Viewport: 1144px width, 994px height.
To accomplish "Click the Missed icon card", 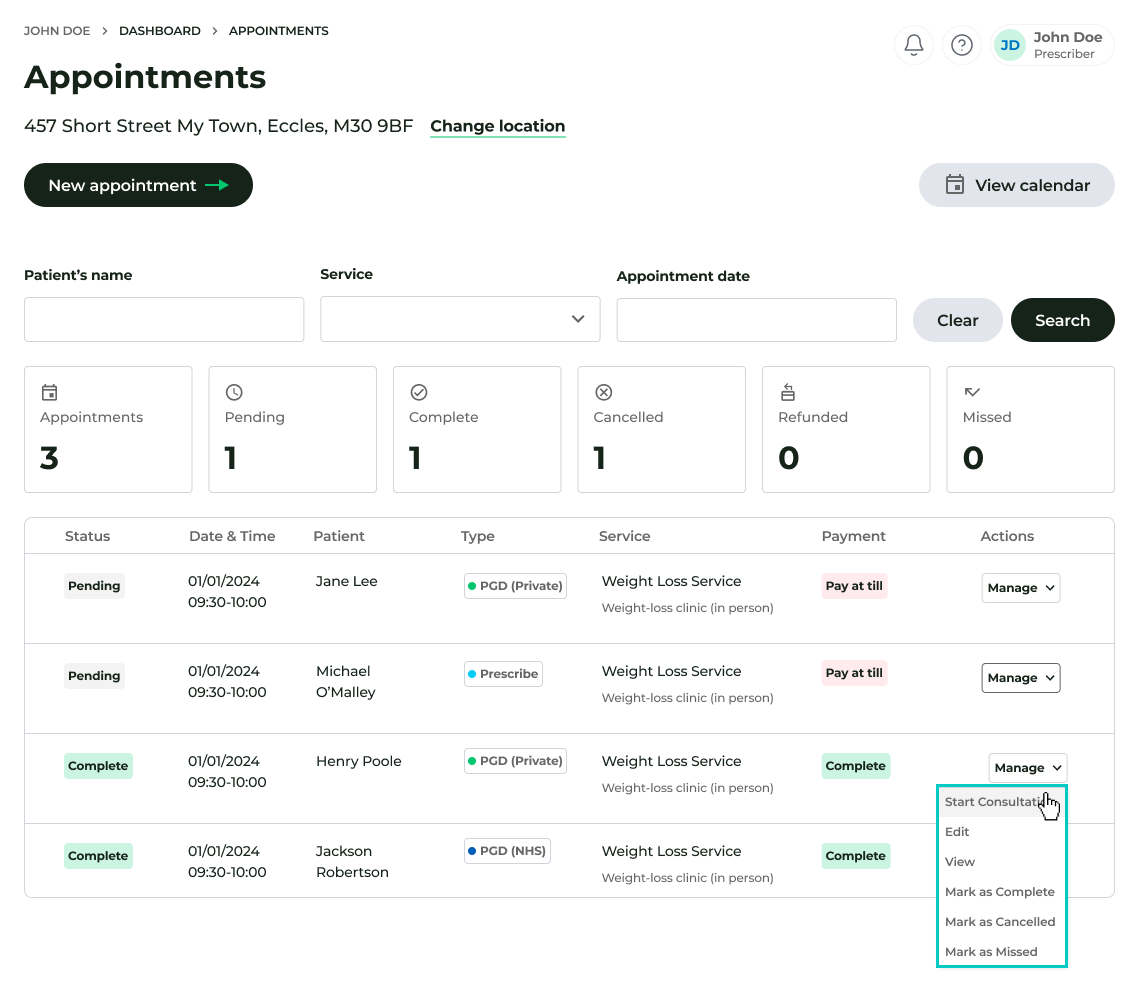I will pyautogui.click(x=1030, y=429).
